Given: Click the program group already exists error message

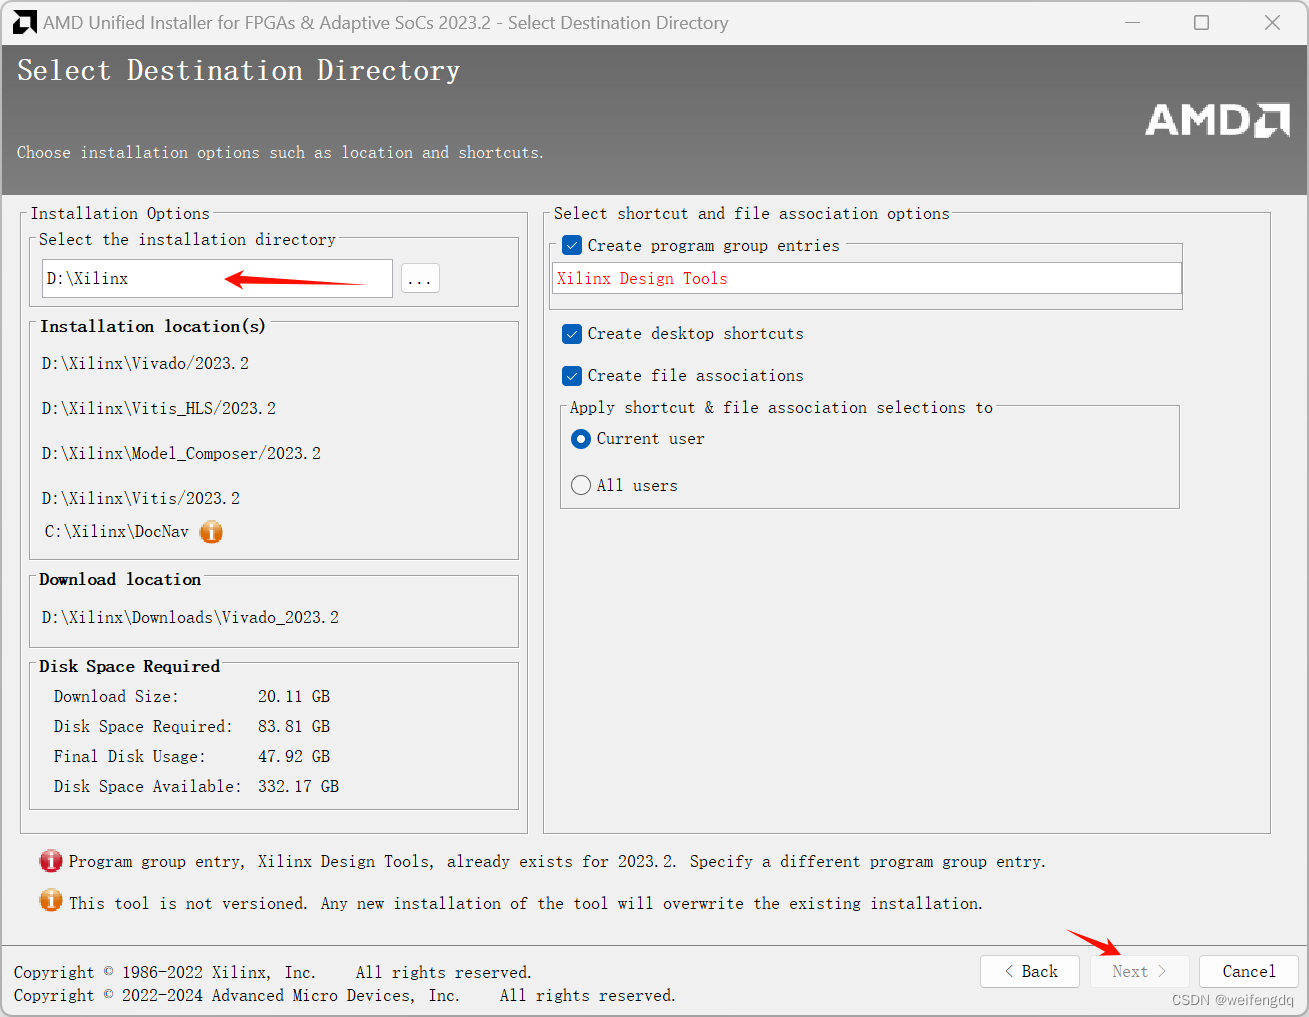Looking at the screenshot, I should coord(557,861).
